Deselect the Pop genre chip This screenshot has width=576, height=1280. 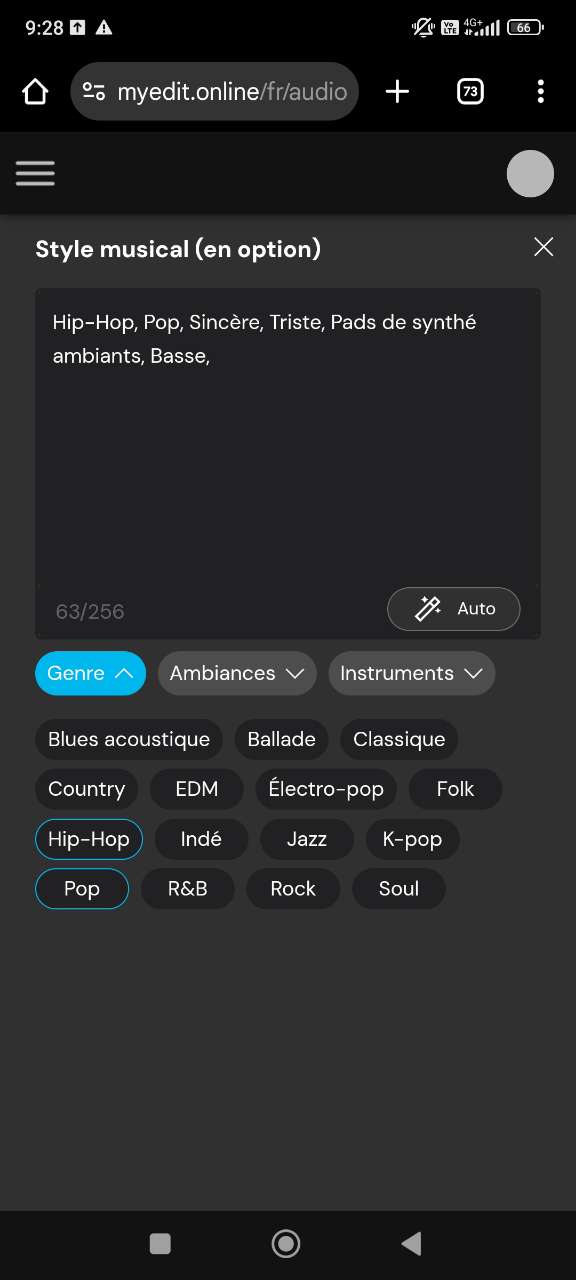point(81,888)
